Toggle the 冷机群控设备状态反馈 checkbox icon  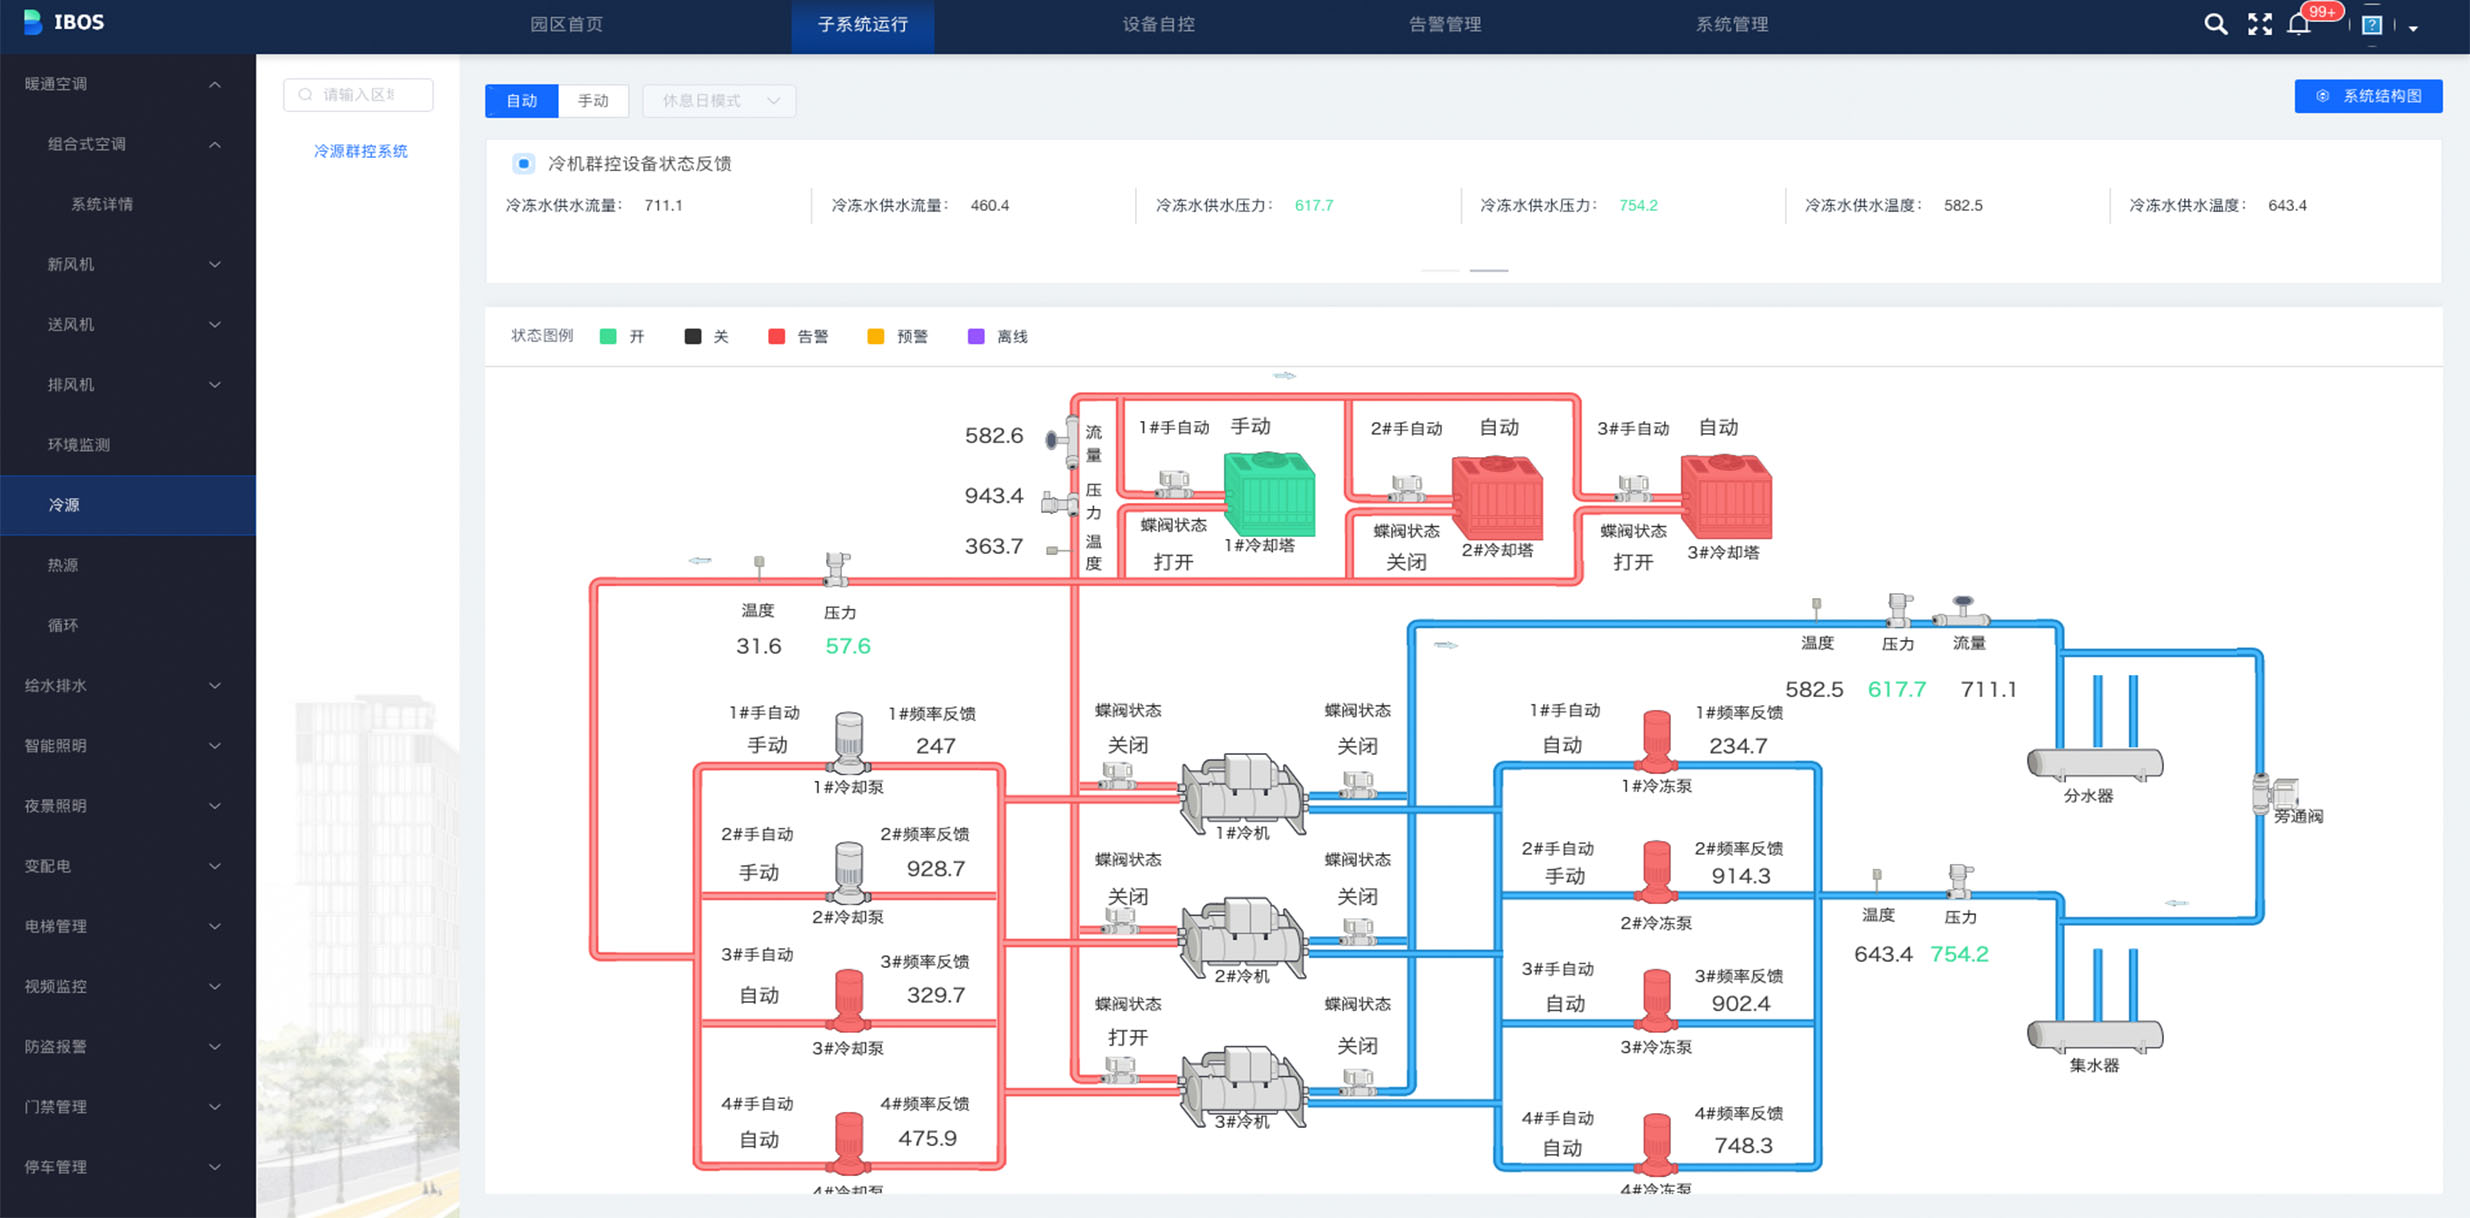(523, 163)
